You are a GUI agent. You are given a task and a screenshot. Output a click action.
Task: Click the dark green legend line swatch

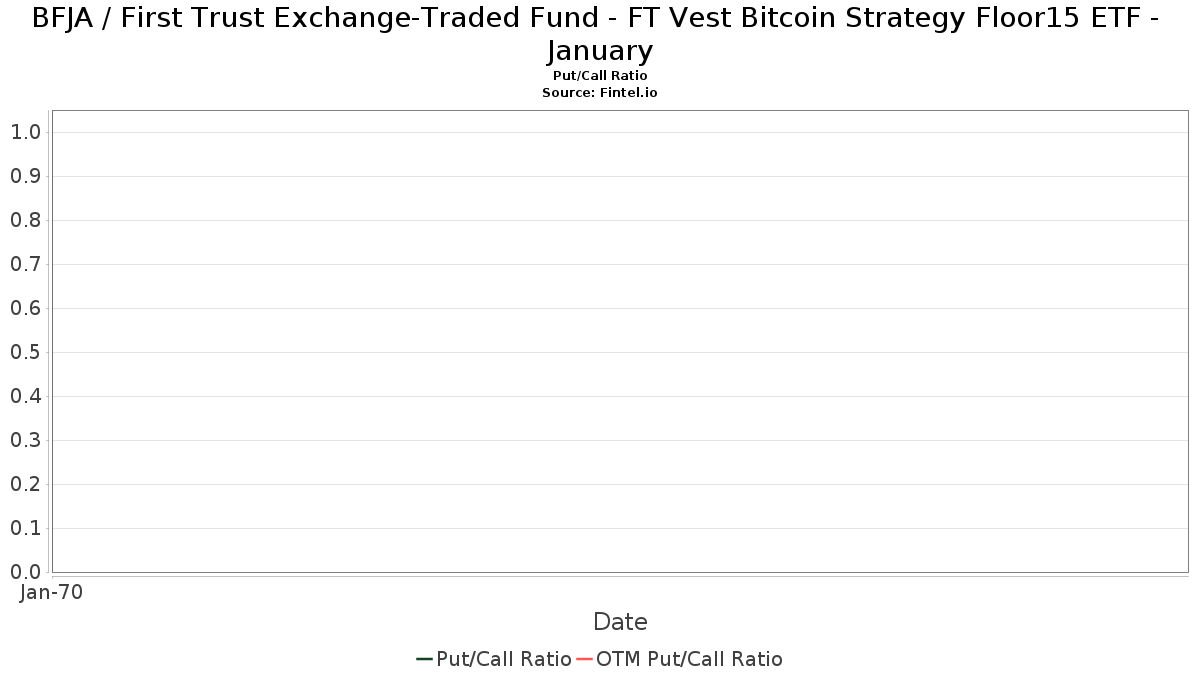424,659
